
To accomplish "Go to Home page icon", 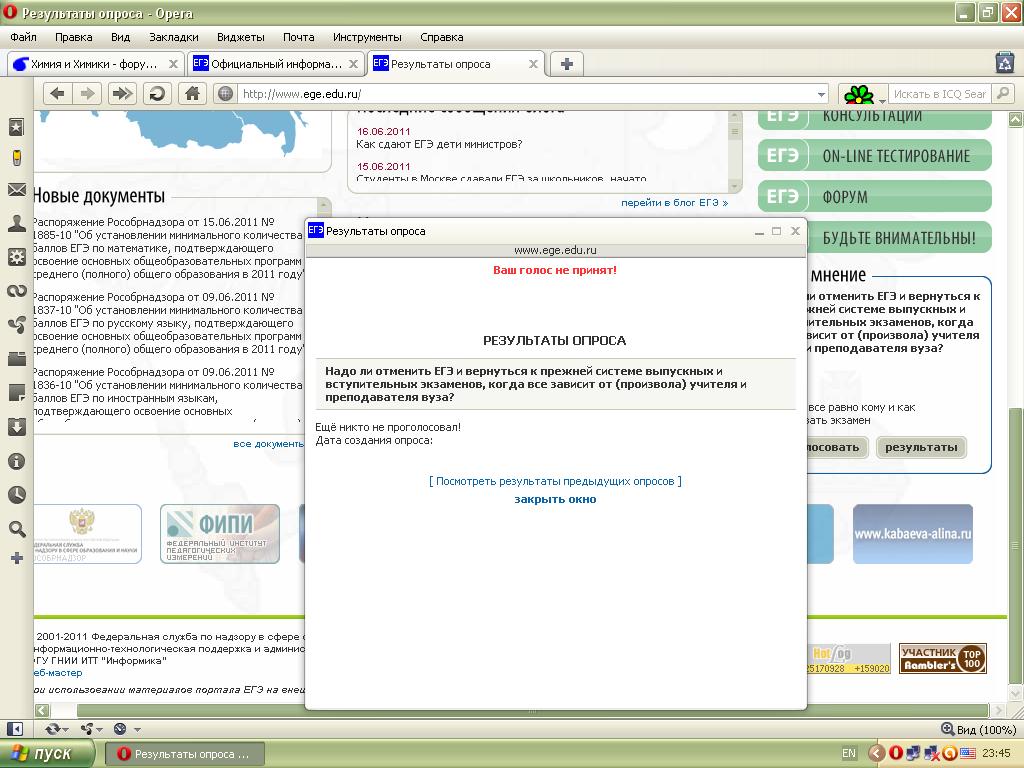I will [192, 93].
